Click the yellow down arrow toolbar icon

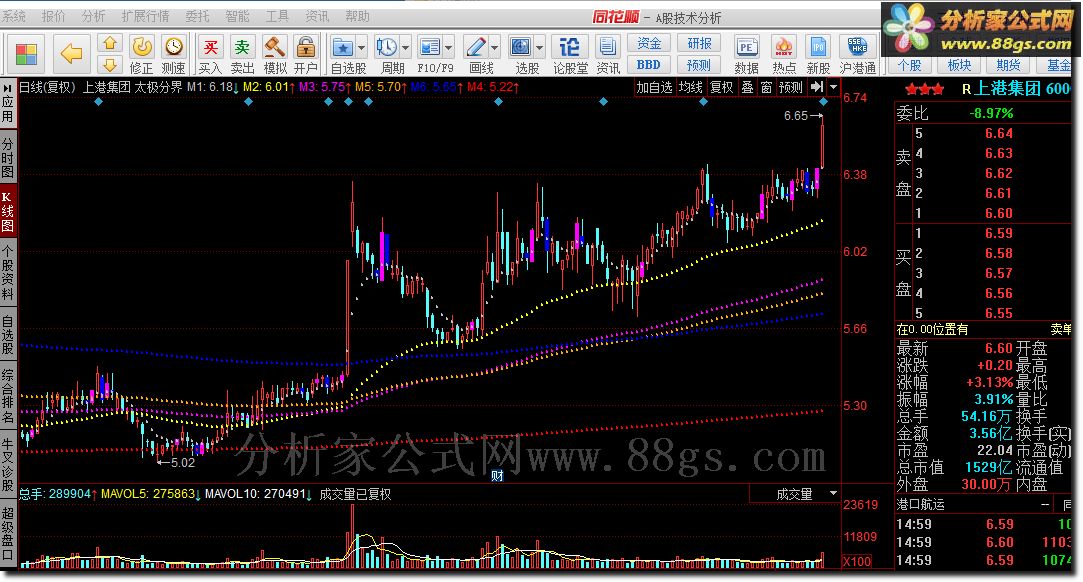click(x=110, y=65)
